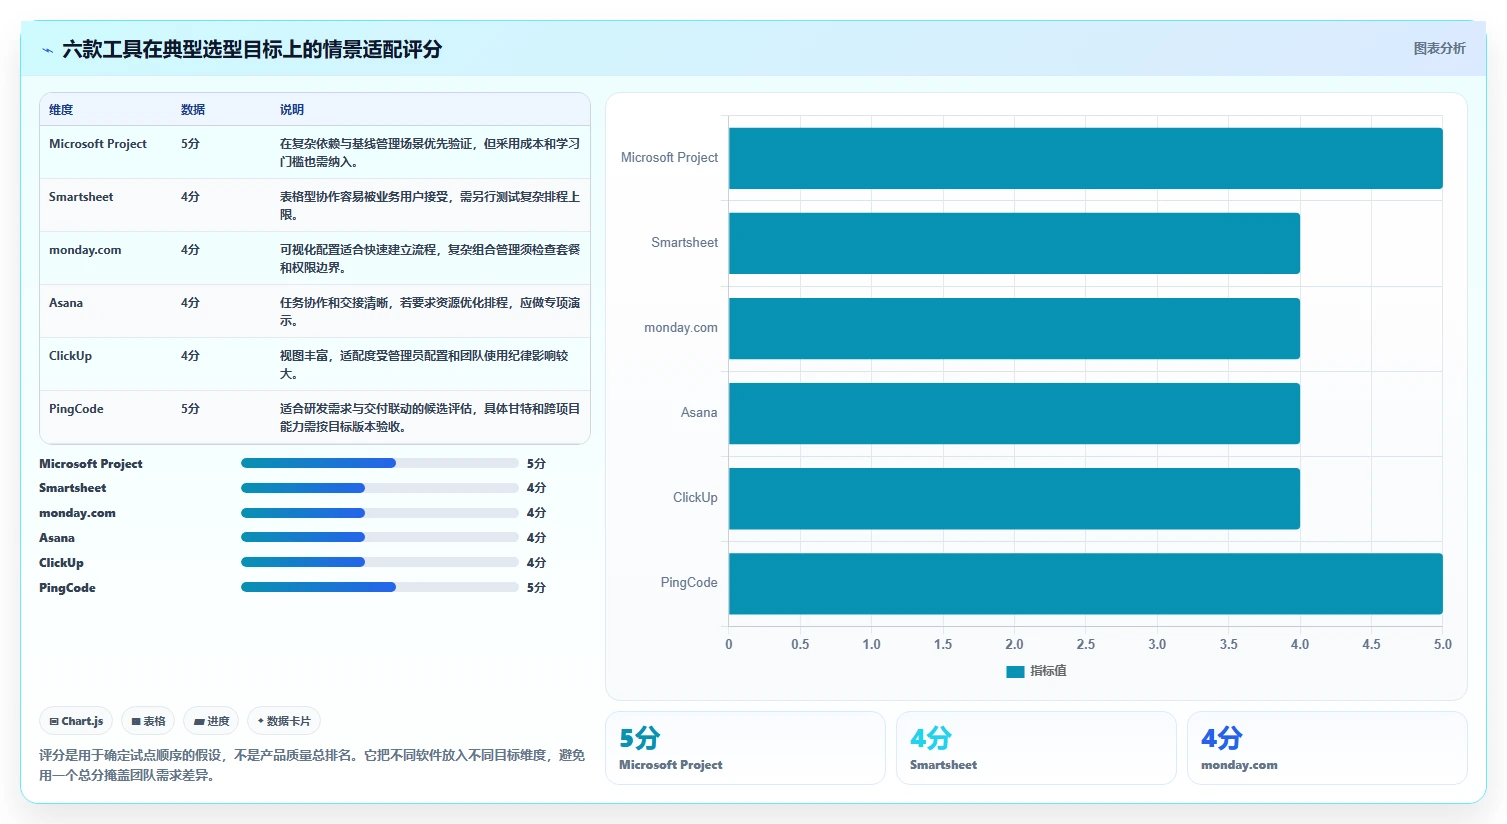Viewport: 1507px width, 824px height.
Task: Open the 4分 monday.com summary card
Action: click(1327, 748)
